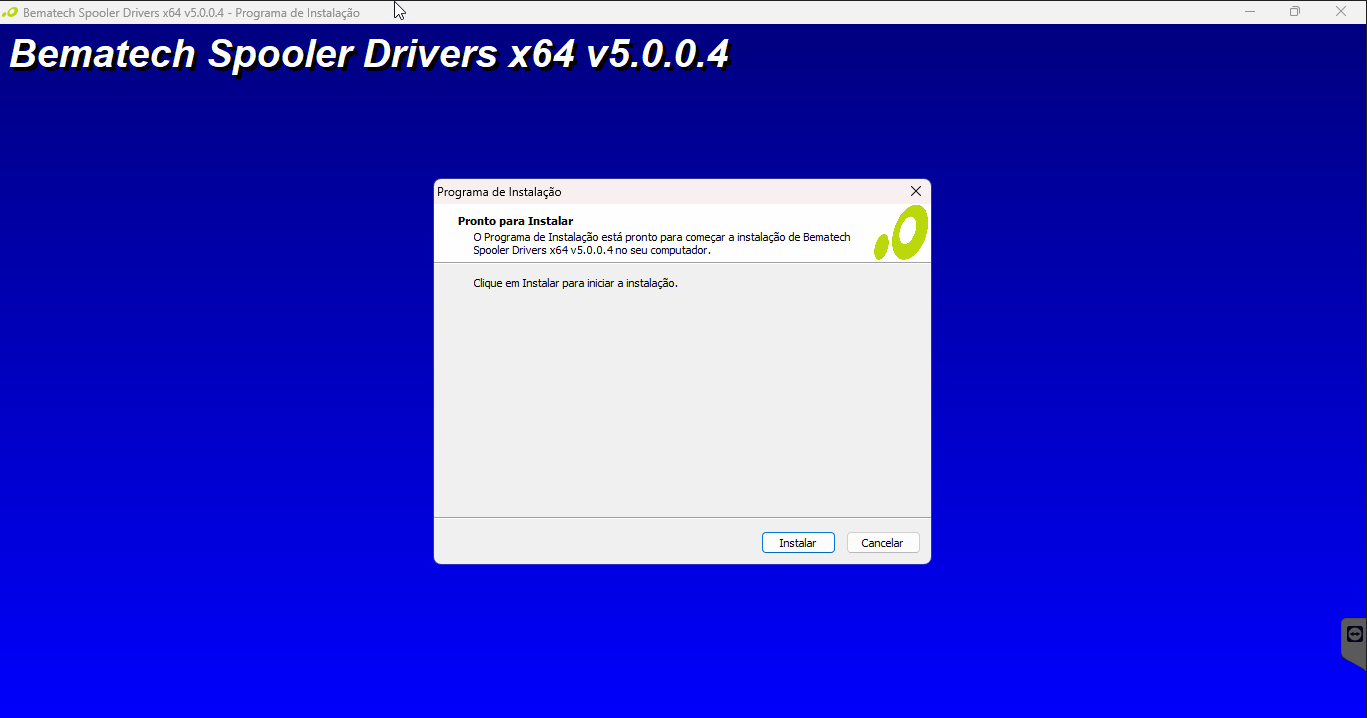Minimize the installer main window

[x=1249, y=12]
